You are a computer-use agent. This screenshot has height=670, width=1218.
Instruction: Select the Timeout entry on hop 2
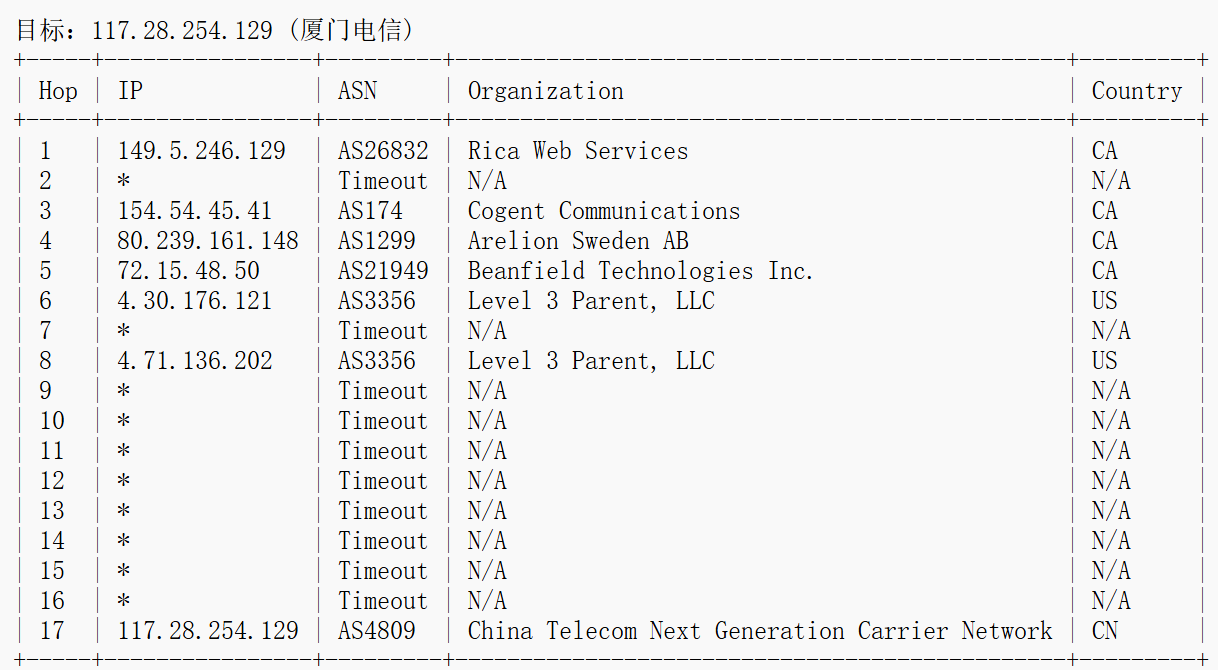pyautogui.click(x=383, y=181)
